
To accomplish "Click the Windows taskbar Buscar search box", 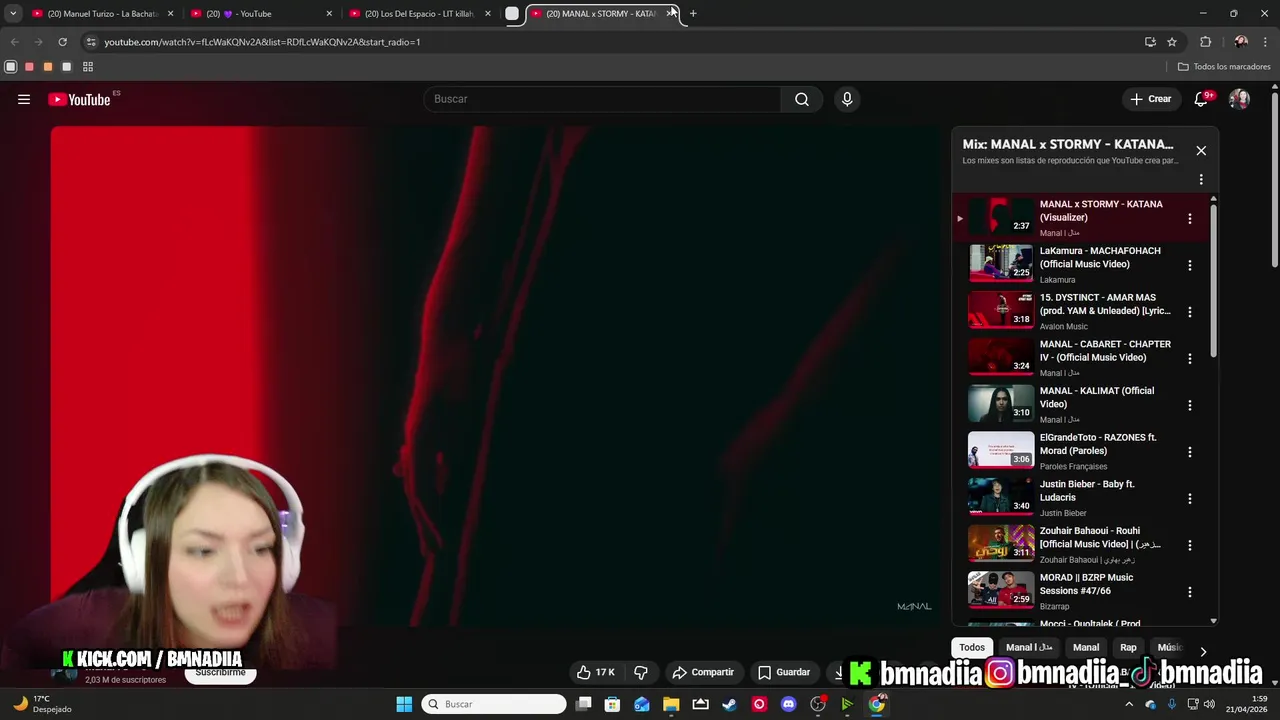I will pyautogui.click(x=494, y=704).
